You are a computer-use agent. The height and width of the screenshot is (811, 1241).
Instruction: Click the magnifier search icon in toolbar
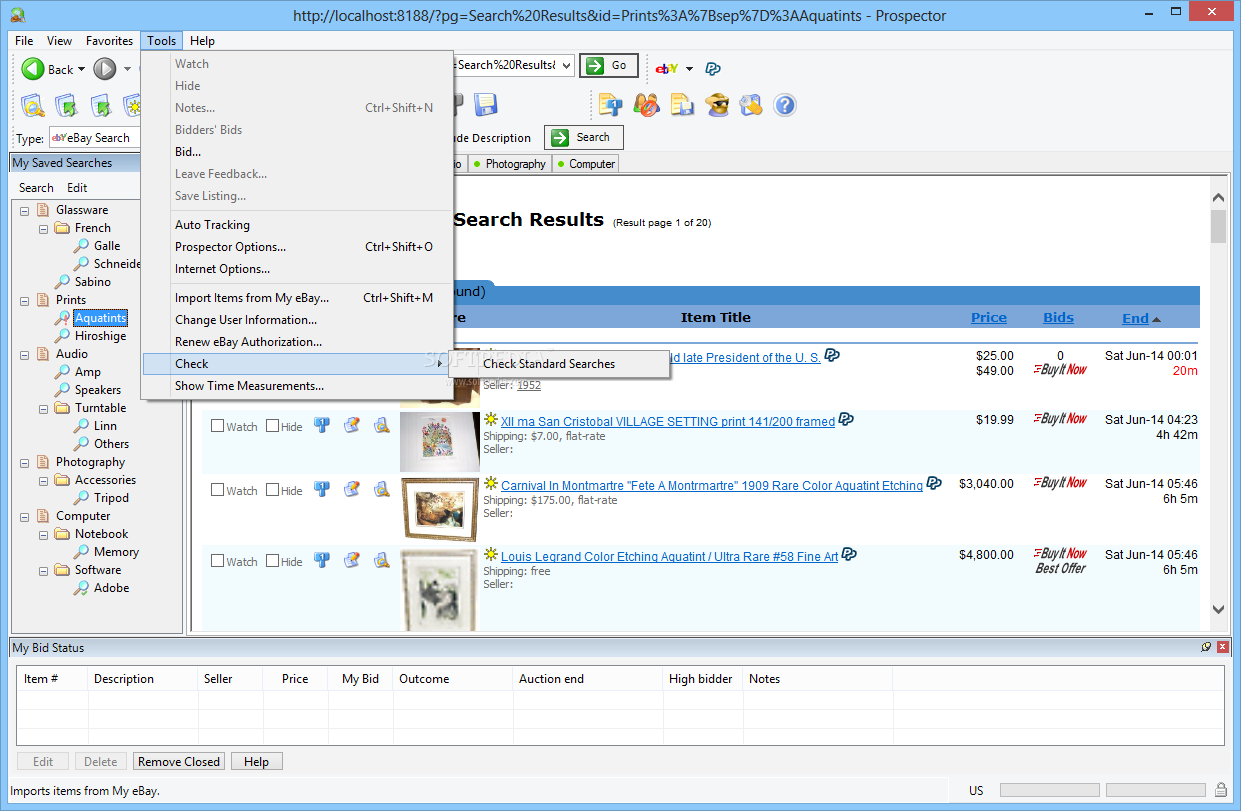coord(33,105)
